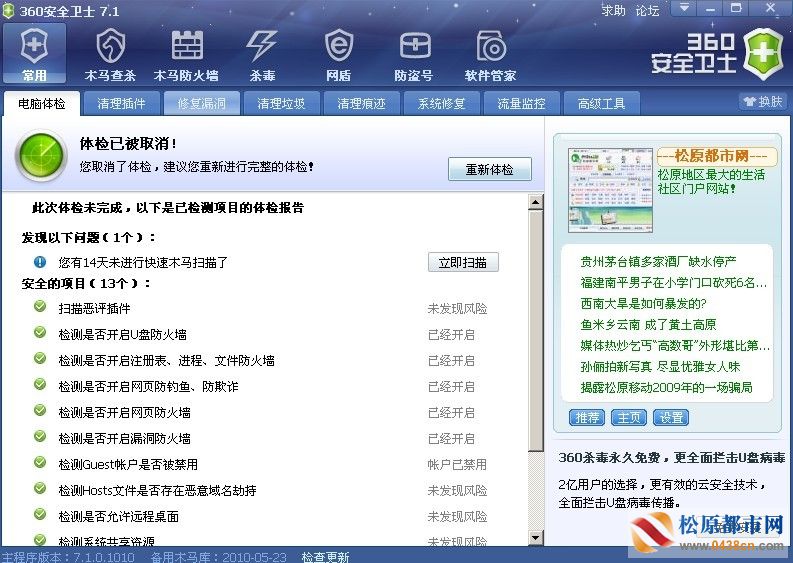Click the green radar scan icon
The height and width of the screenshot is (563, 793).
(41, 156)
